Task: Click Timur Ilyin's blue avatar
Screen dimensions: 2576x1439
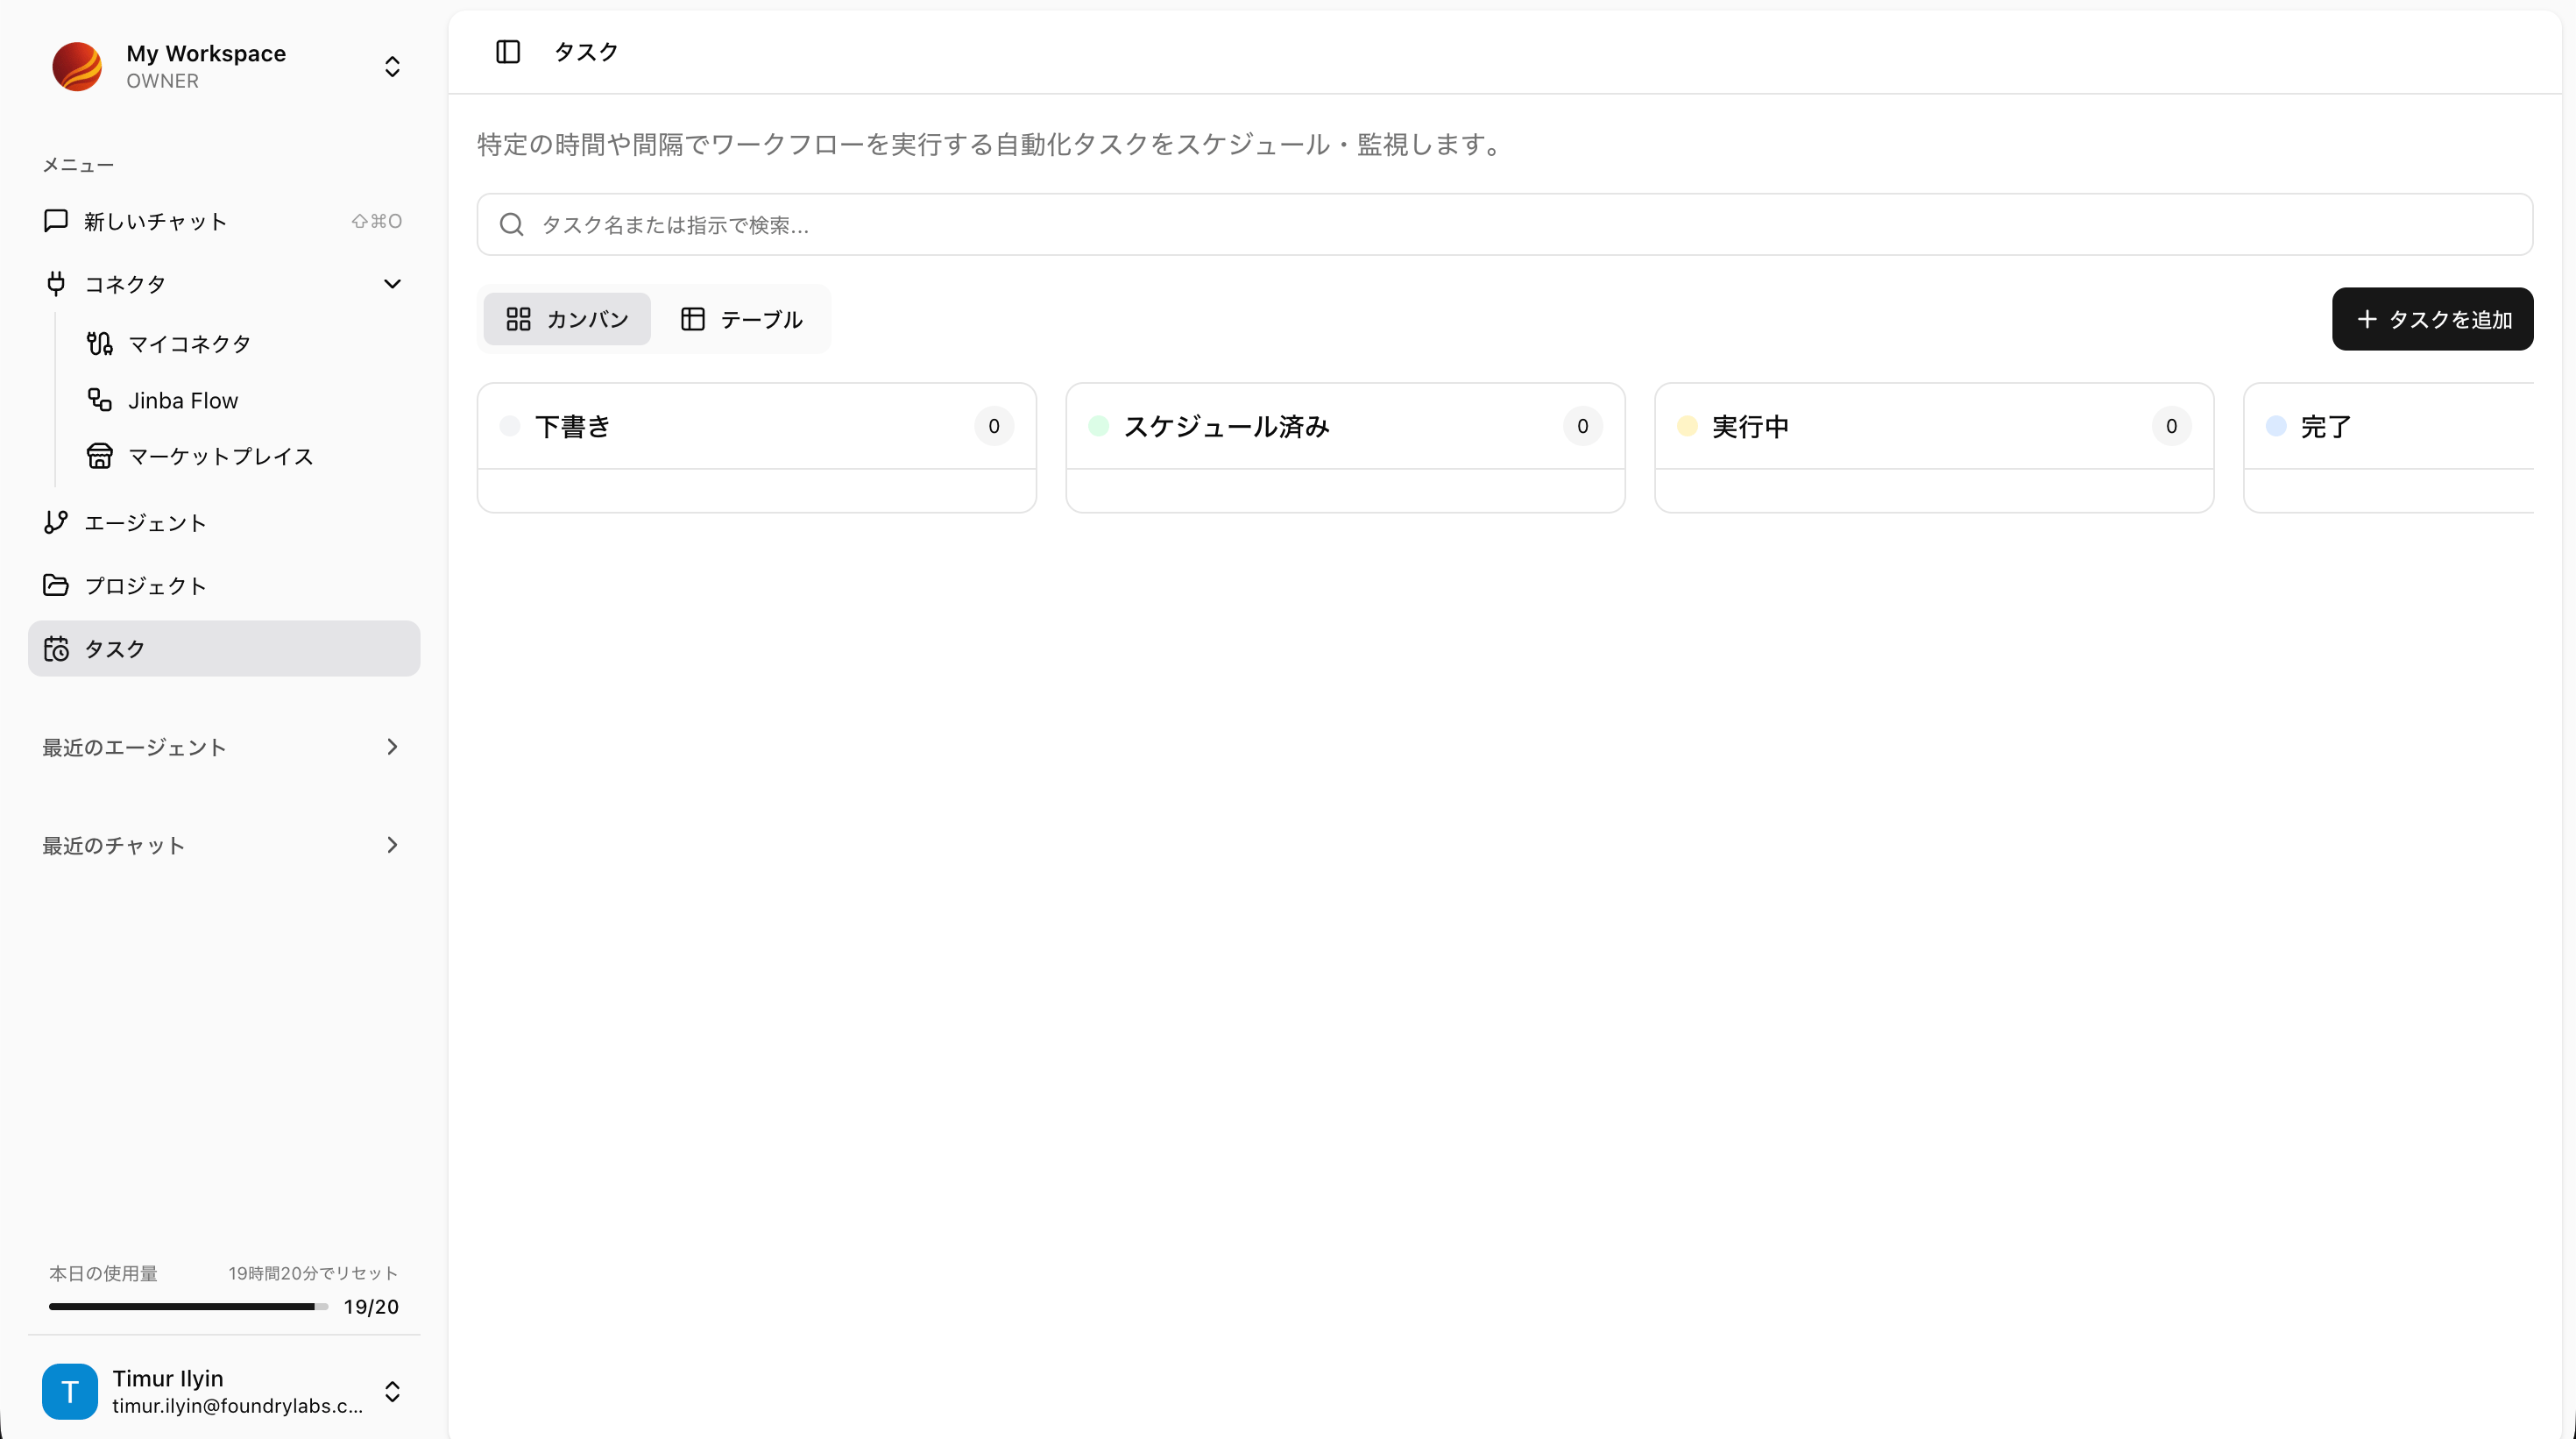Action: pyautogui.click(x=70, y=1391)
